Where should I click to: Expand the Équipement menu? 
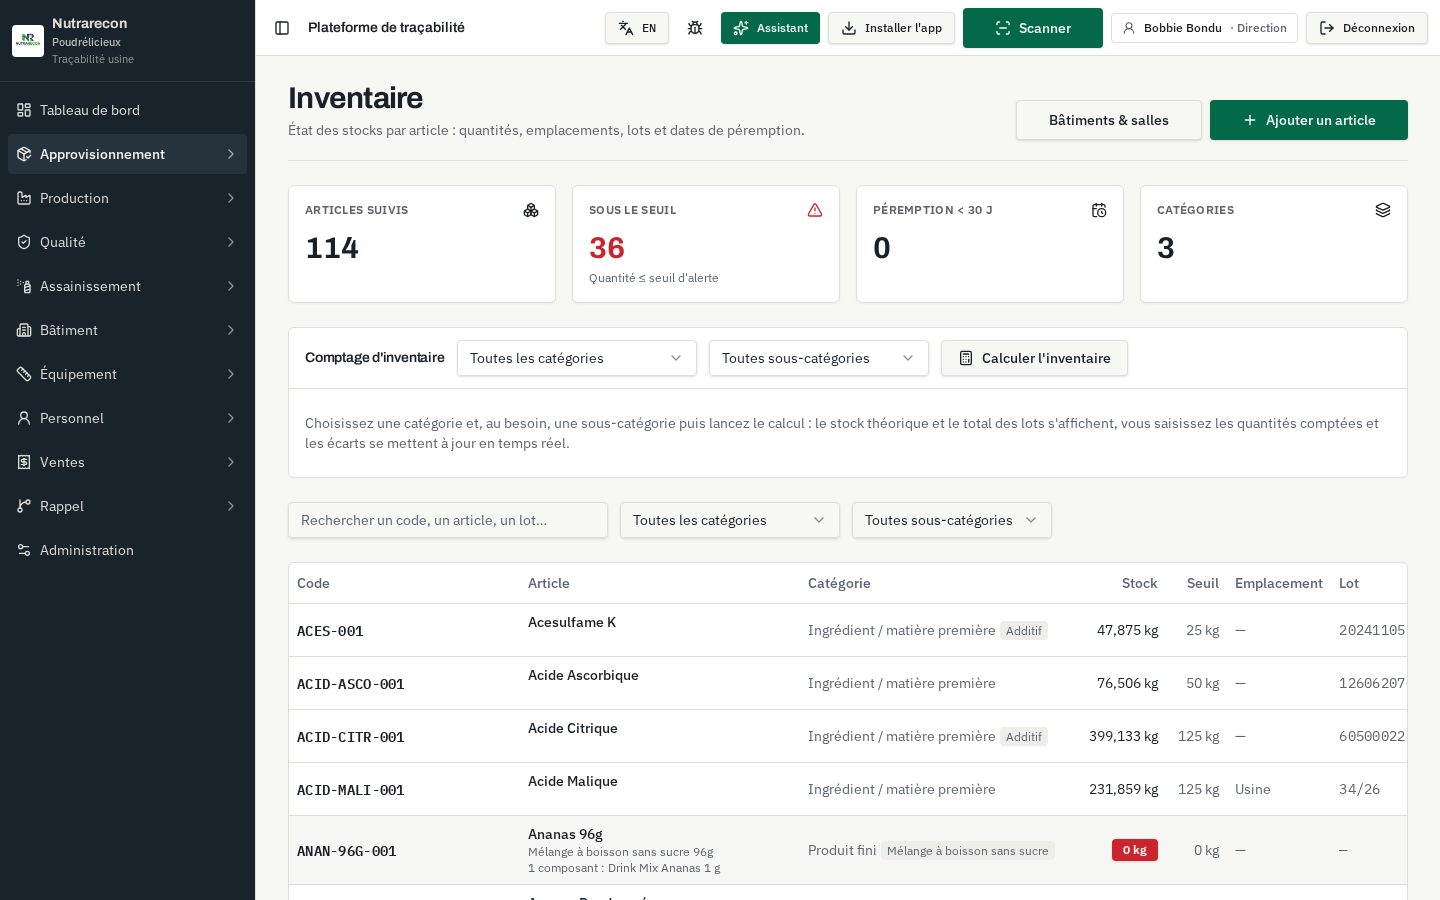coord(127,374)
